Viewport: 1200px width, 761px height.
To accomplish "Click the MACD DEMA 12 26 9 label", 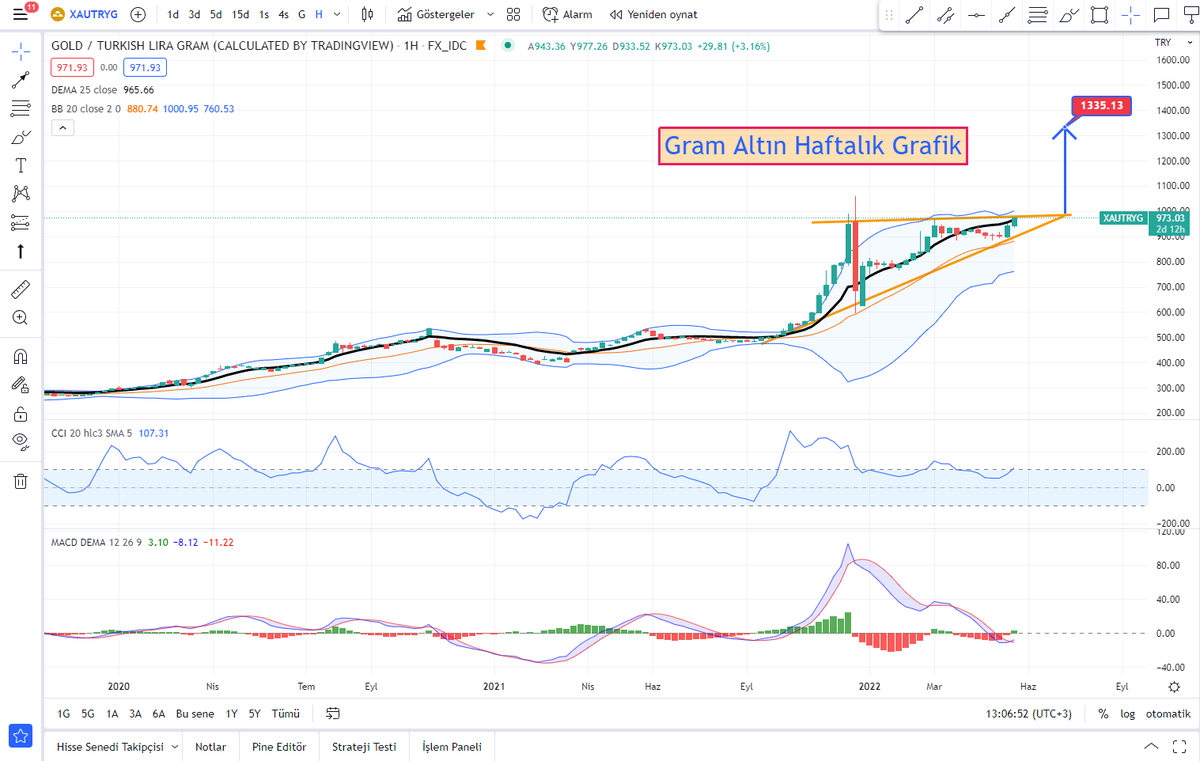I will pos(97,542).
